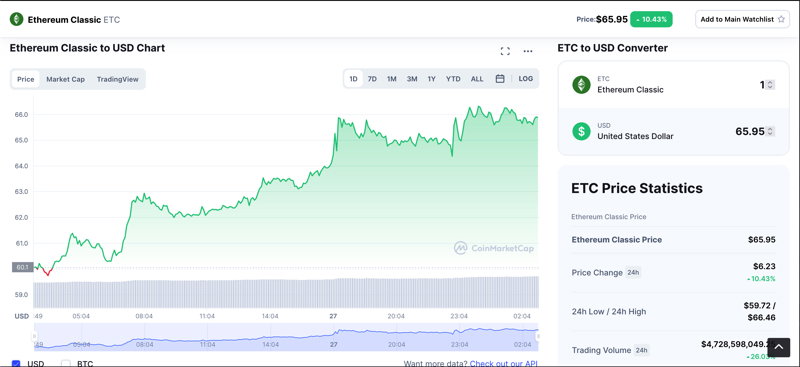800x367 pixels.
Task: Open the 24h dropdown beside Price Change
Action: pos(633,273)
